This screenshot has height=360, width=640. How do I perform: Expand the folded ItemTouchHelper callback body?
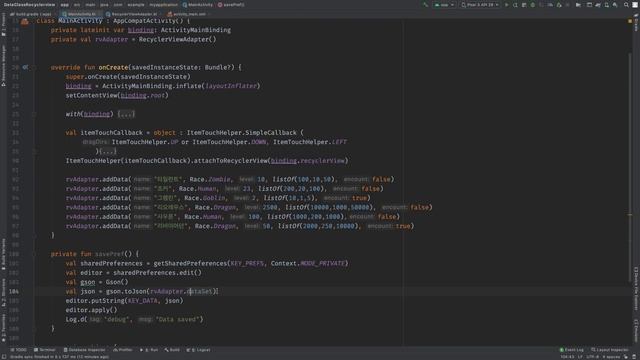point(108,151)
